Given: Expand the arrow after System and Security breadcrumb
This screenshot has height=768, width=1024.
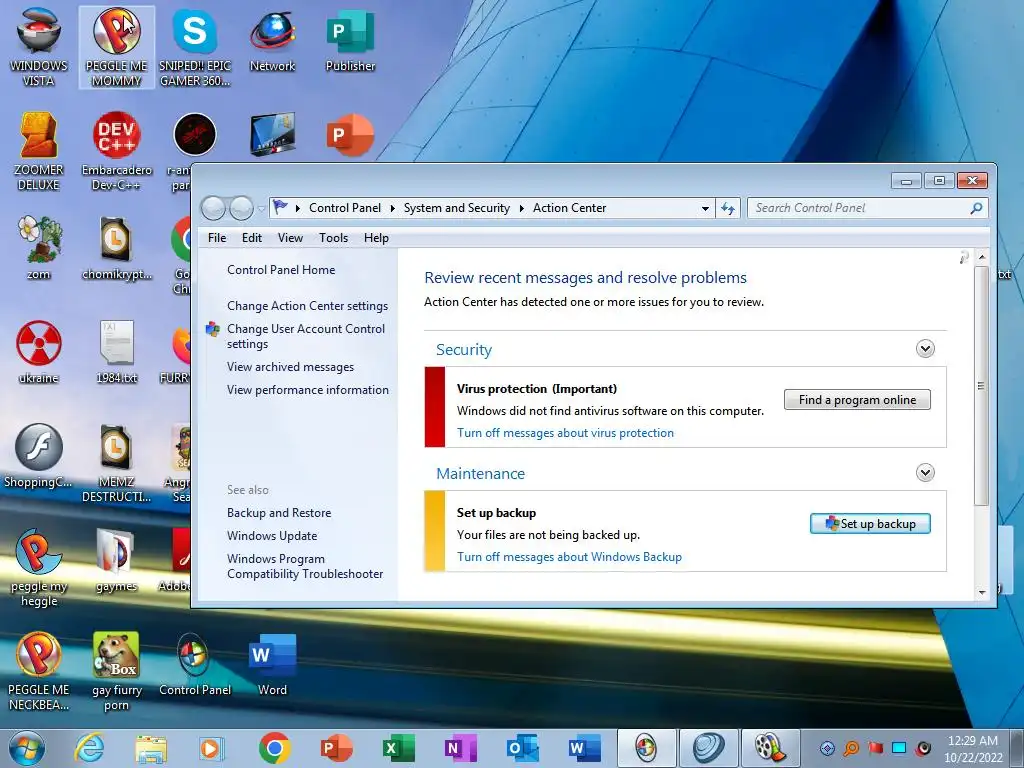Looking at the screenshot, I should pyautogui.click(x=521, y=208).
